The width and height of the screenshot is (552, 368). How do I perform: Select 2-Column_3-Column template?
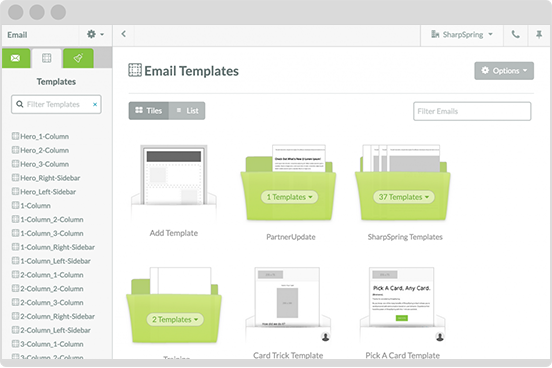click(48, 302)
